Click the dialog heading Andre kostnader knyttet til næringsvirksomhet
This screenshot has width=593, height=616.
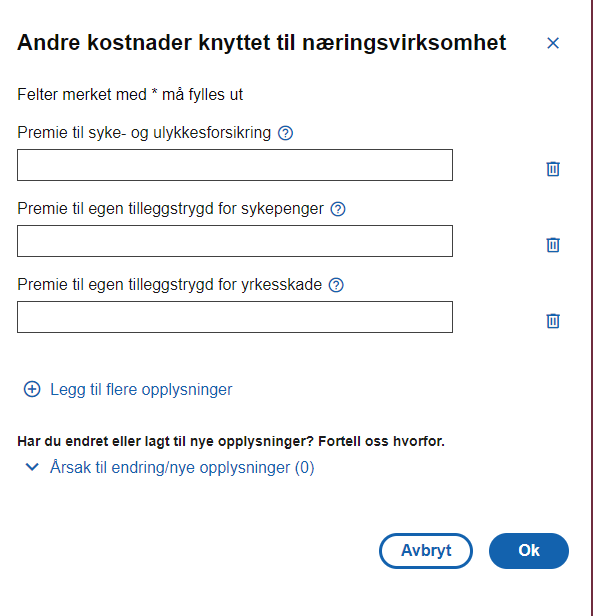click(x=262, y=43)
